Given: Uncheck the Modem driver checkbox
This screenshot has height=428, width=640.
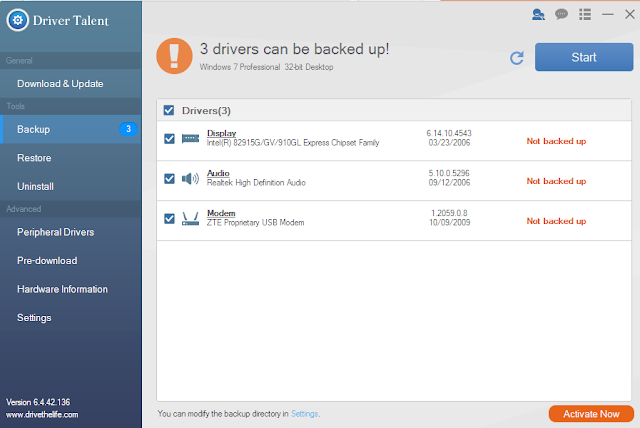Looking at the screenshot, I should coord(169,219).
